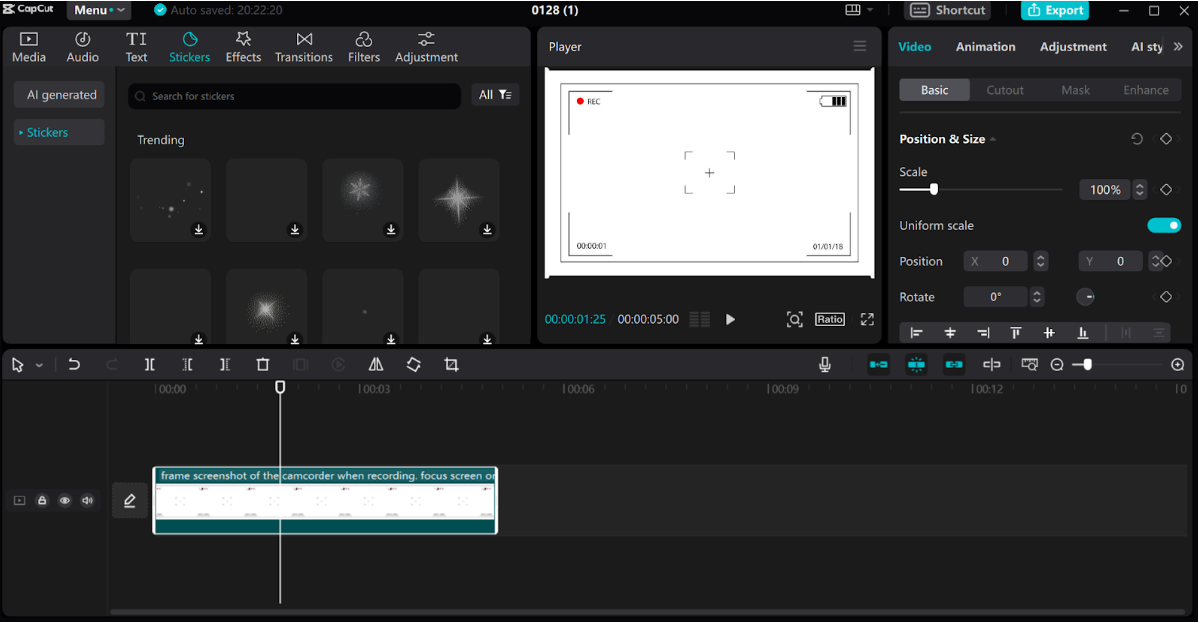Click the Position X value field
The image size is (1198, 622).
click(x=996, y=261)
